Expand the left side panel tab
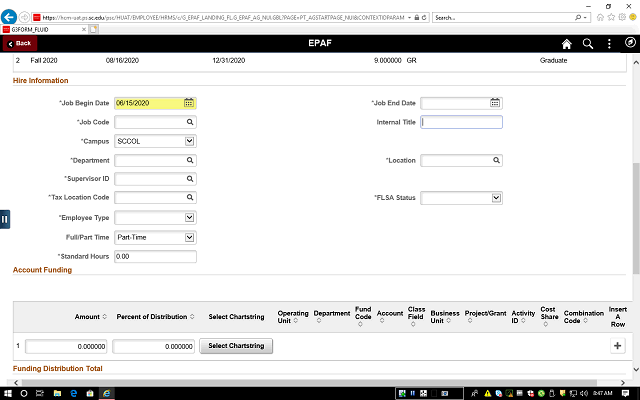This screenshot has width=640, height=400. click(x=4, y=219)
